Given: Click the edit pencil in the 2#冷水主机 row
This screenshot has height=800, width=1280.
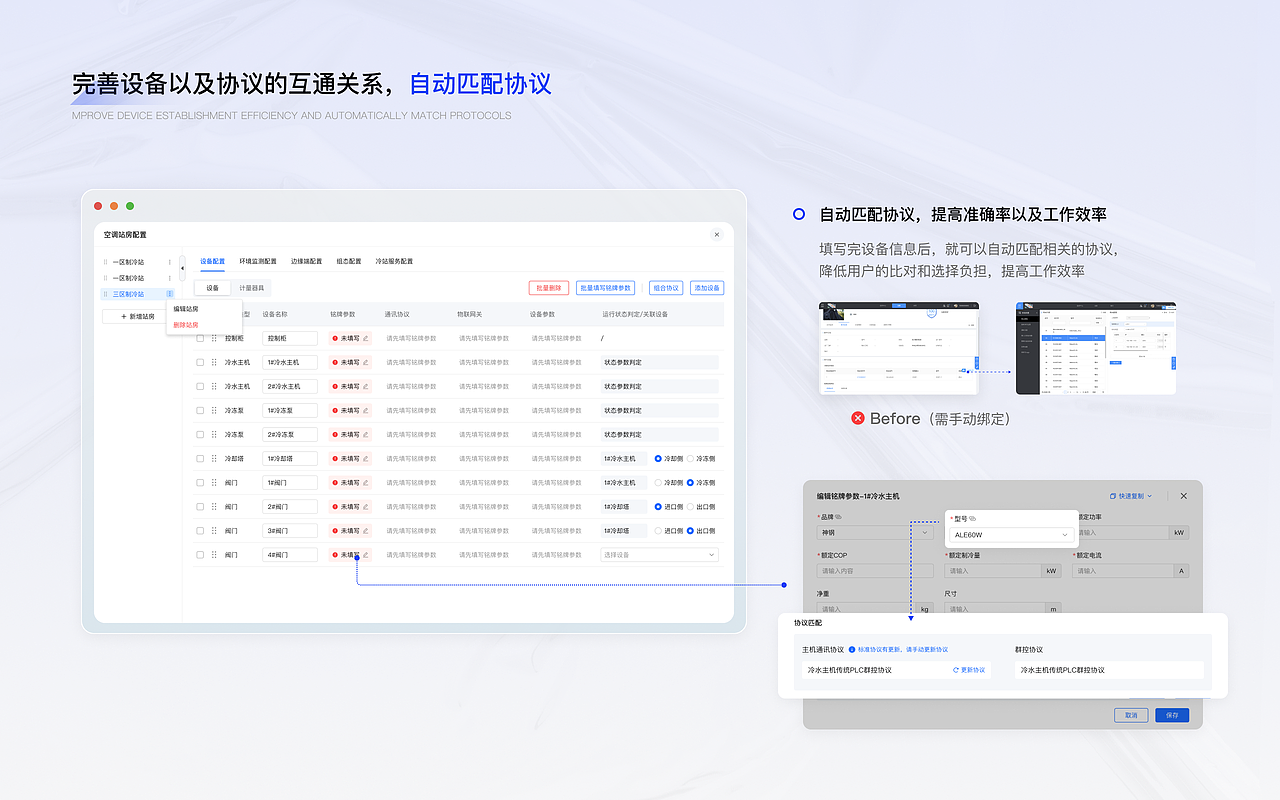Looking at the screenshot, I should click(x=366, y=387).
